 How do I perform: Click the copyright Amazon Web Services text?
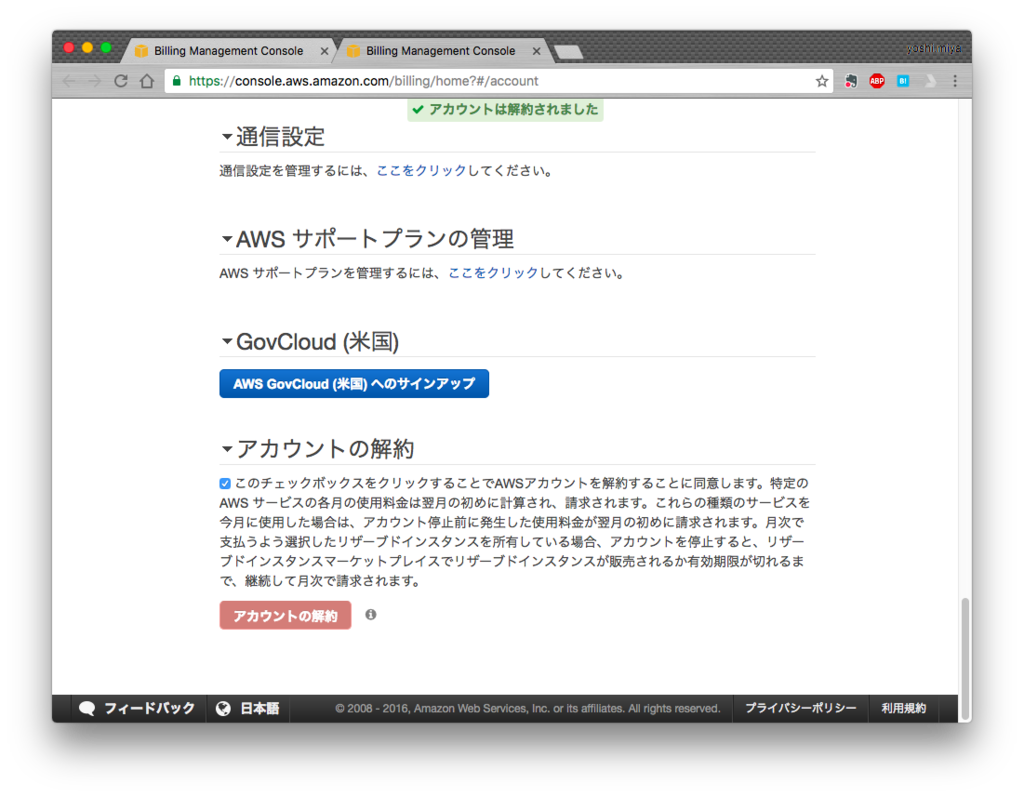click(528, 708)
